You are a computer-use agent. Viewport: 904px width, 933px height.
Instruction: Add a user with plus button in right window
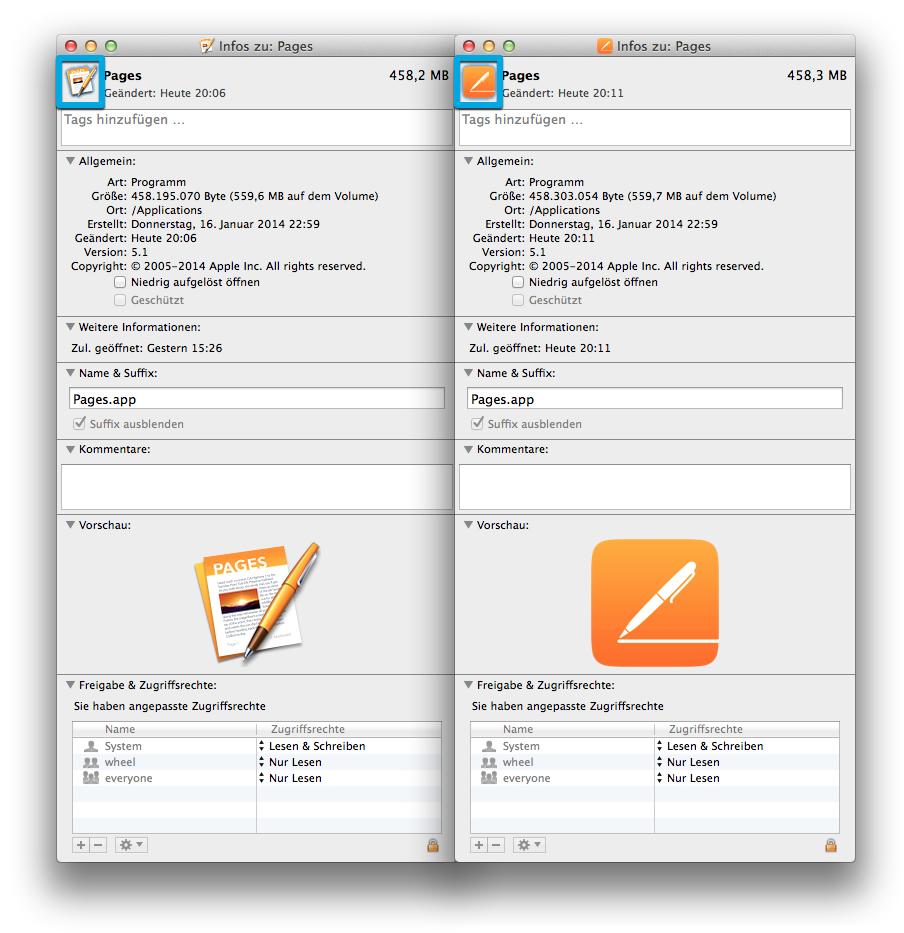coord(479,845)
